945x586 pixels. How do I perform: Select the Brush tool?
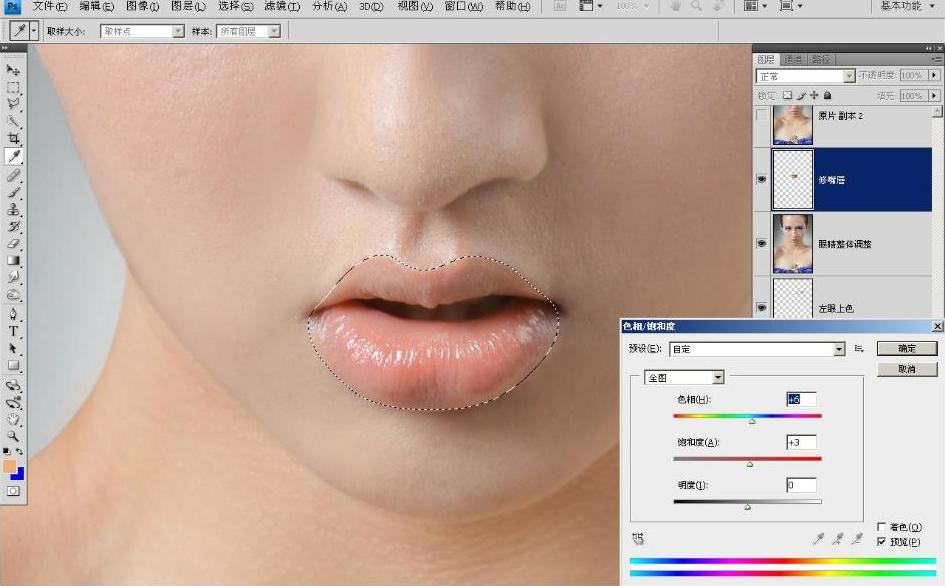13,192
